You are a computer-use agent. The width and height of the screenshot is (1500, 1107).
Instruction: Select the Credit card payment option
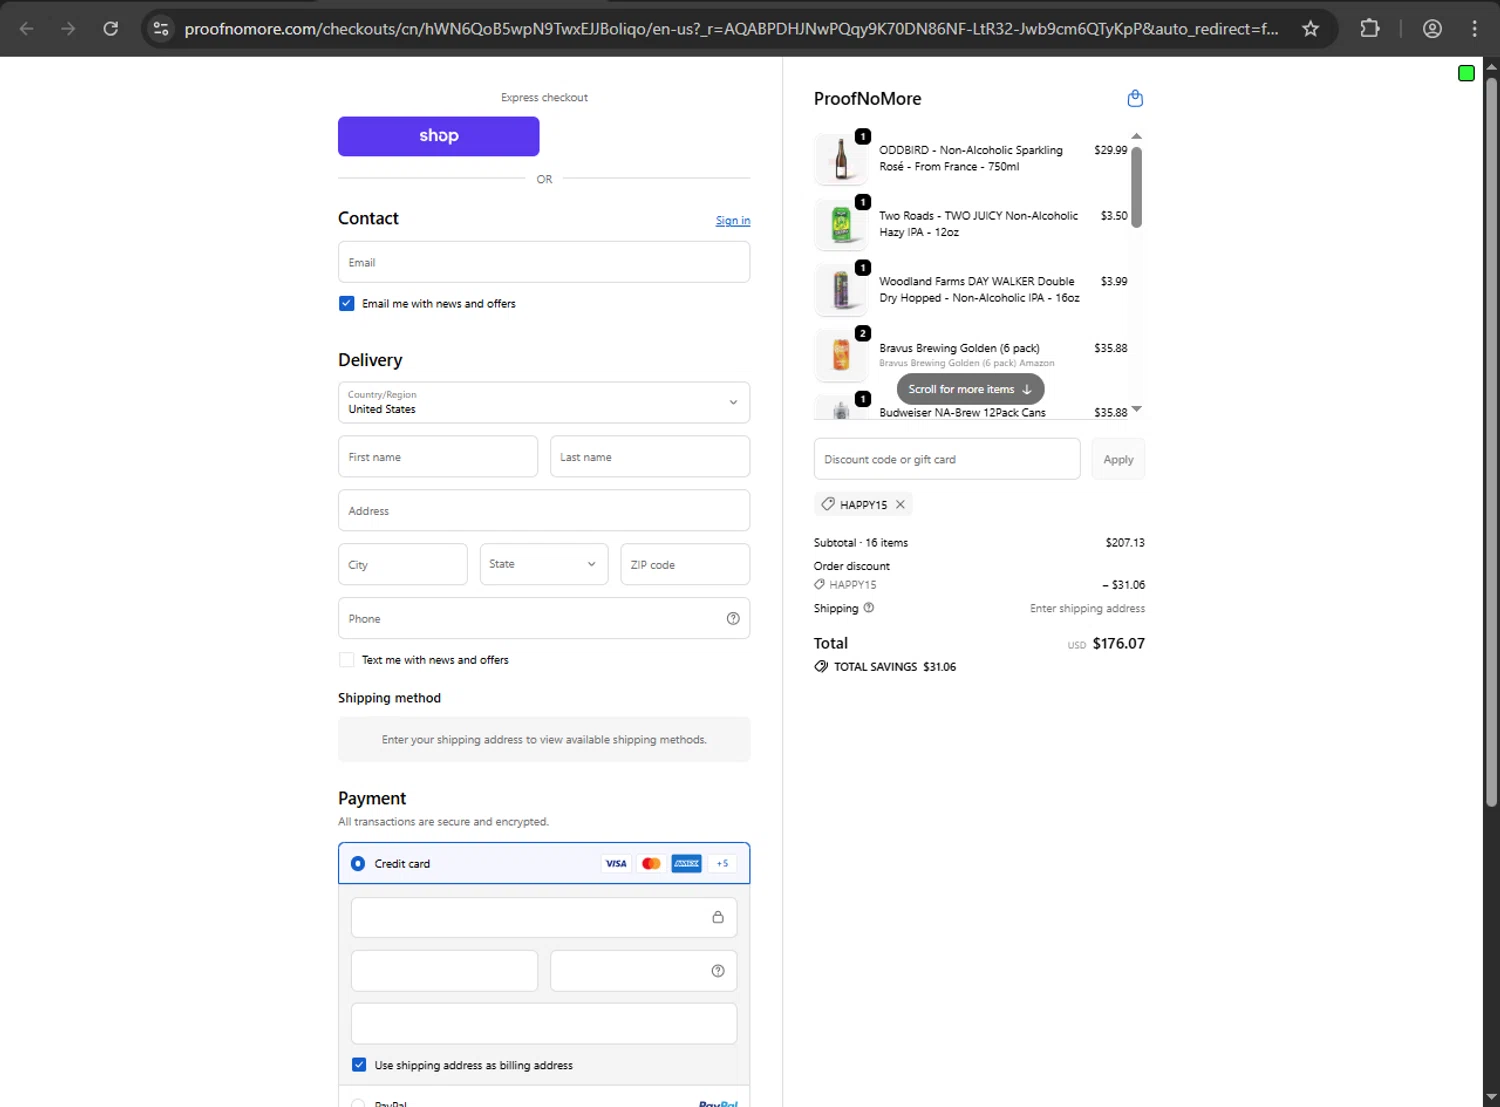pos(357,863)
